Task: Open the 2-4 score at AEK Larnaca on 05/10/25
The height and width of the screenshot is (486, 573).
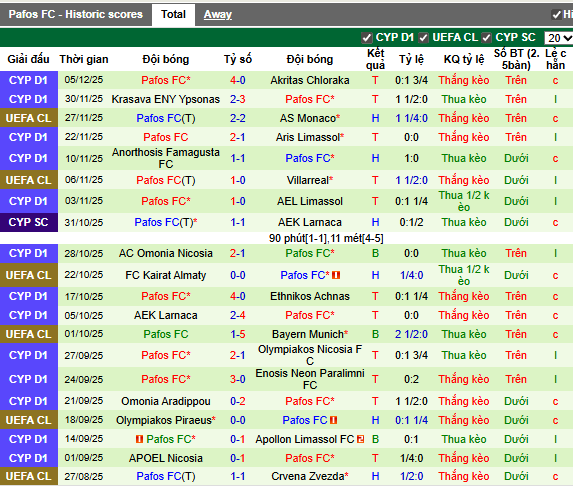Action: coord(238,315)
